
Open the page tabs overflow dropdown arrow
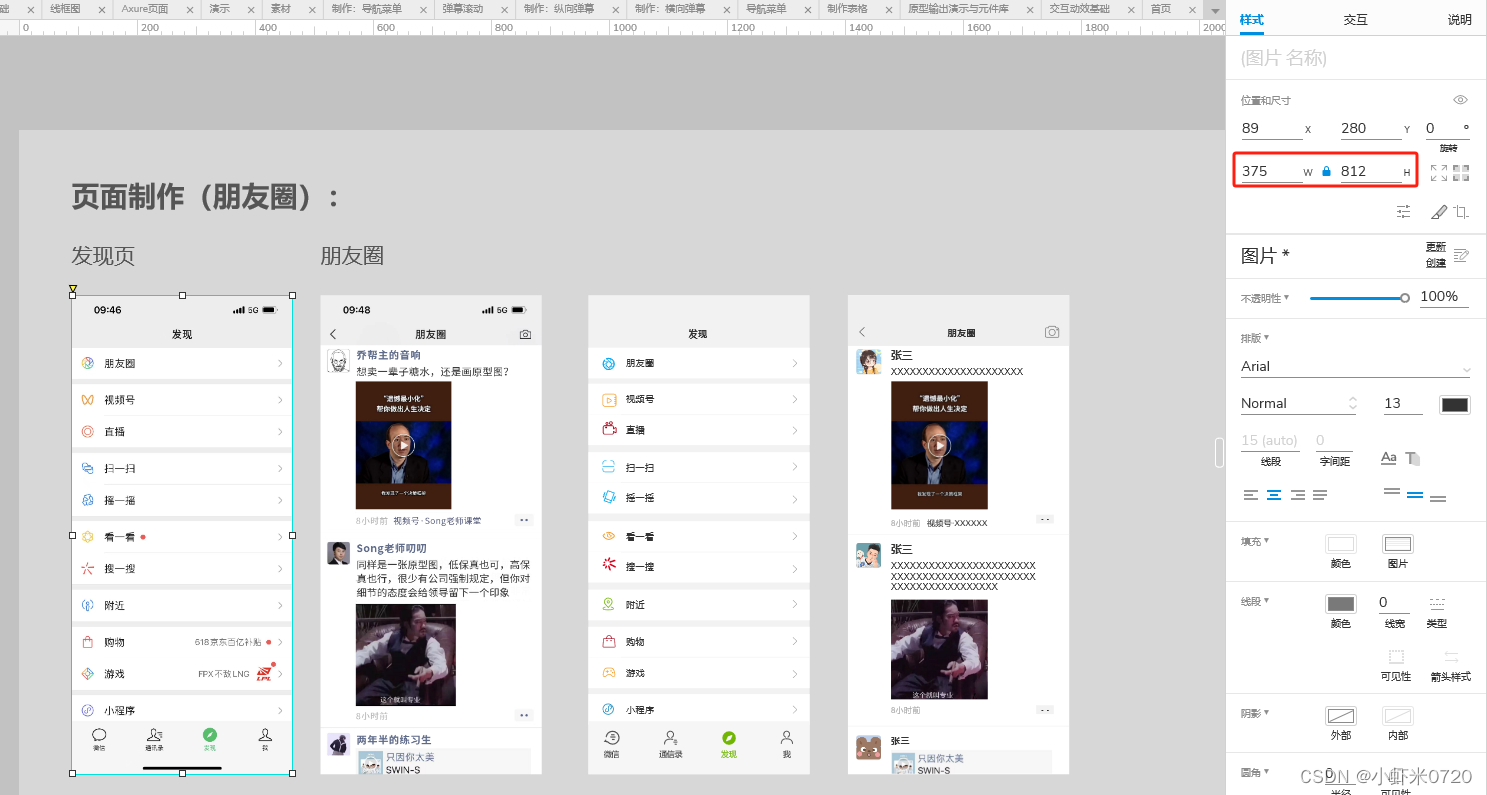1214,9
